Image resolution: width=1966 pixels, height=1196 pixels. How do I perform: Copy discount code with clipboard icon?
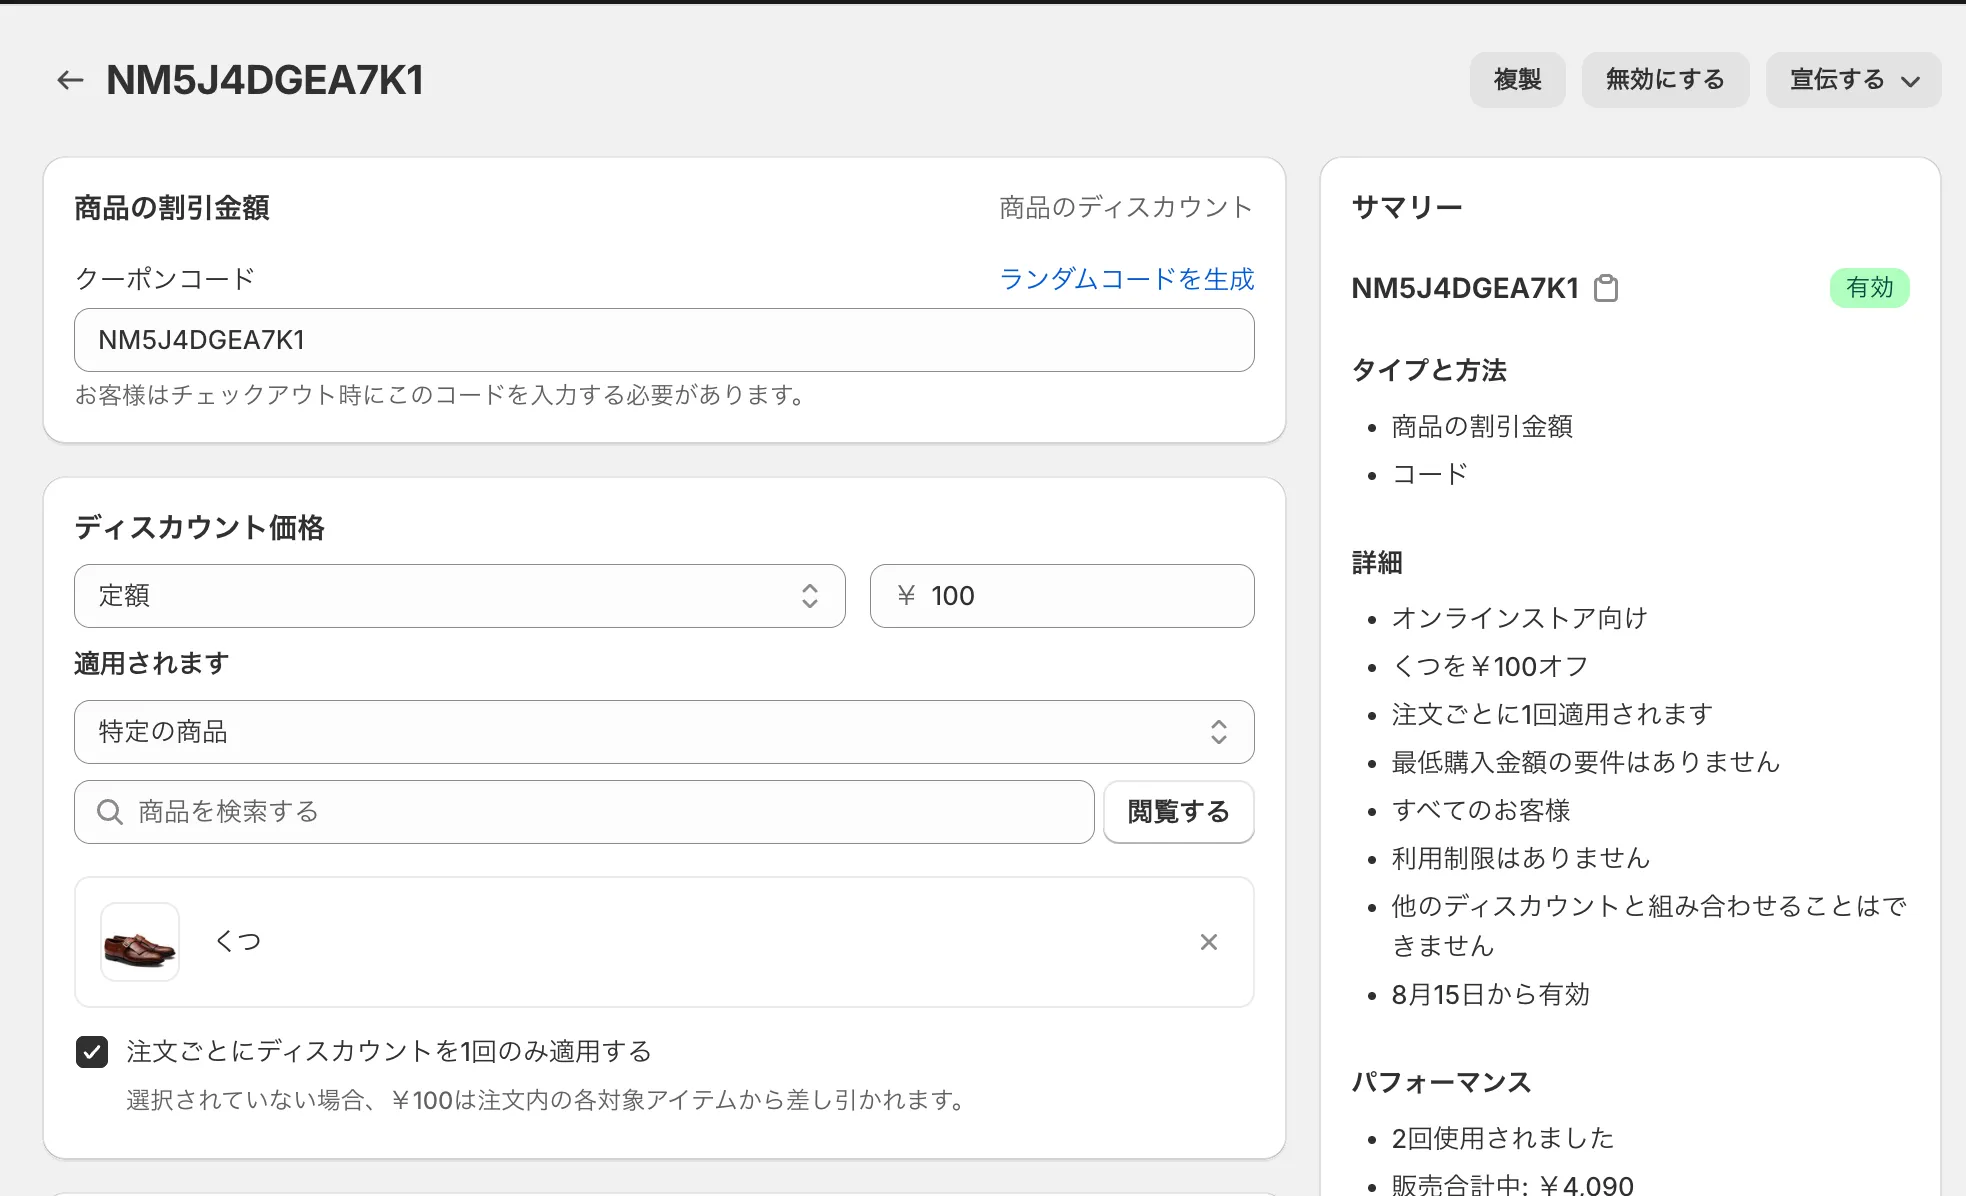[1606, 288]
